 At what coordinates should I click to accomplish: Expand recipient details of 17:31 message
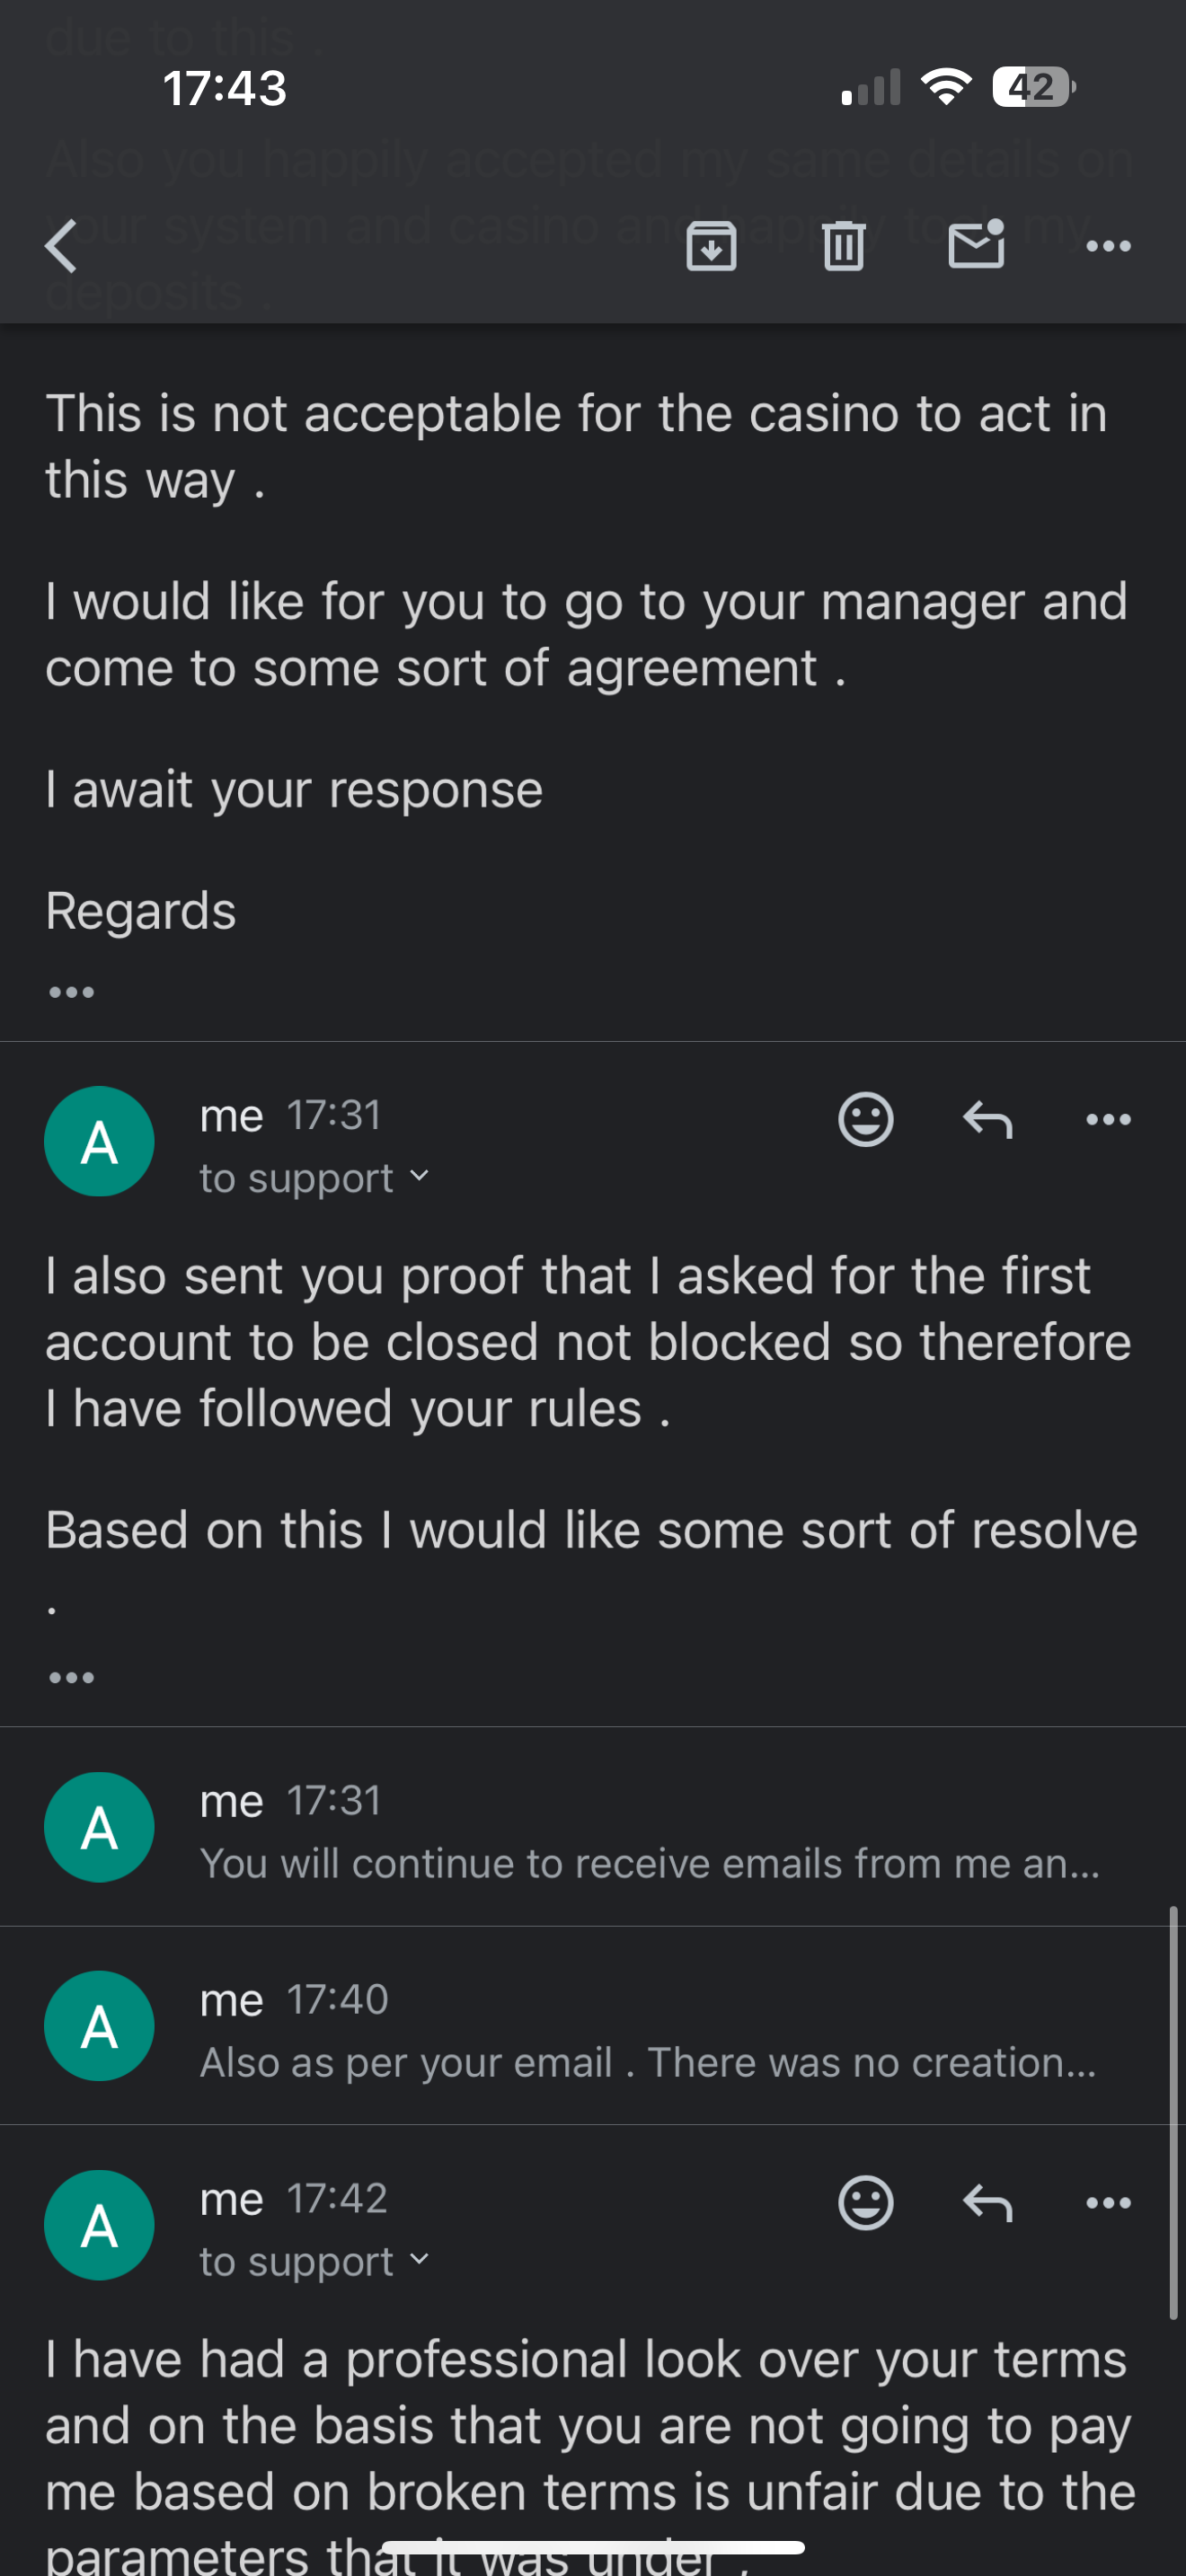pos(420,1177)
